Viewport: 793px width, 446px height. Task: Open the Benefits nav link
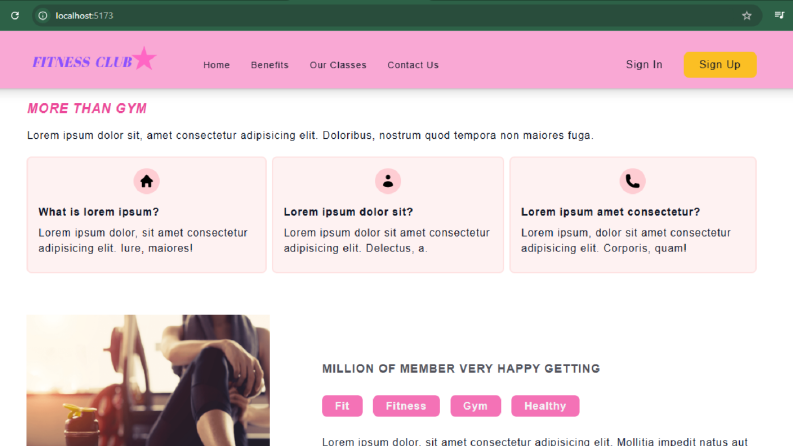pos(270,65)
